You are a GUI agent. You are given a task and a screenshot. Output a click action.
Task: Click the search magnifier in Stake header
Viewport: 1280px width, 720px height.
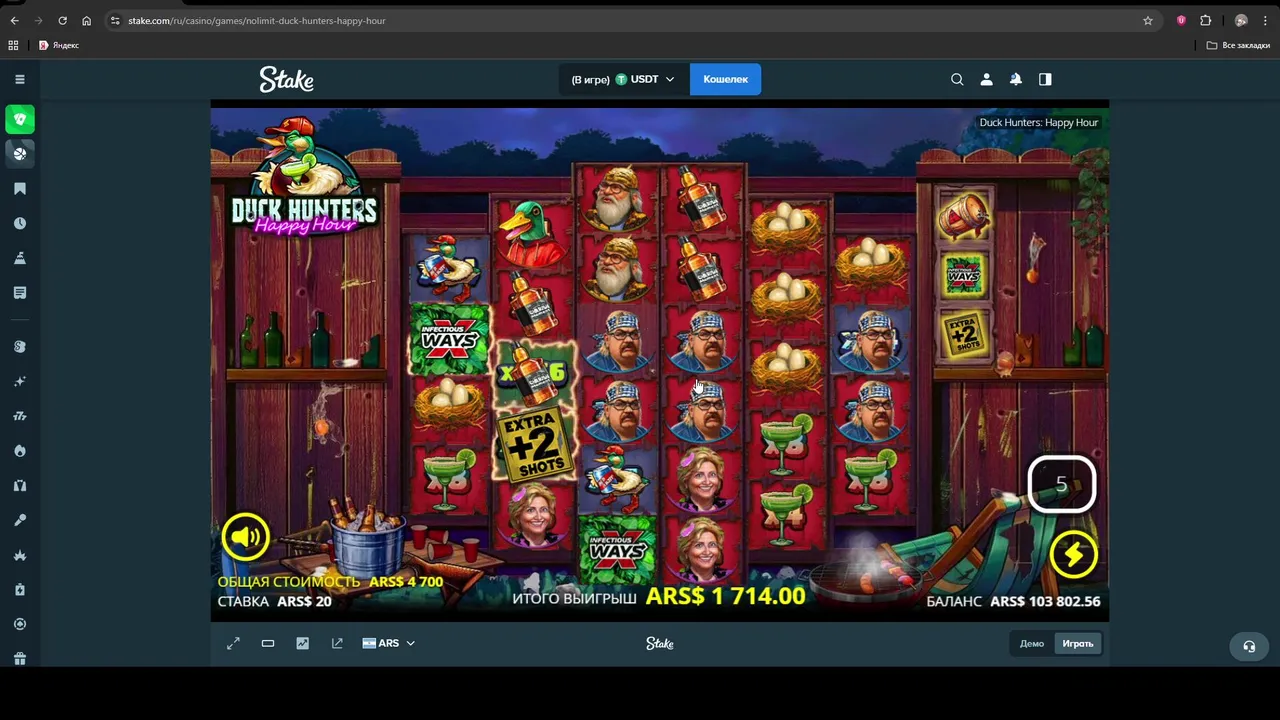click(957, 79)
